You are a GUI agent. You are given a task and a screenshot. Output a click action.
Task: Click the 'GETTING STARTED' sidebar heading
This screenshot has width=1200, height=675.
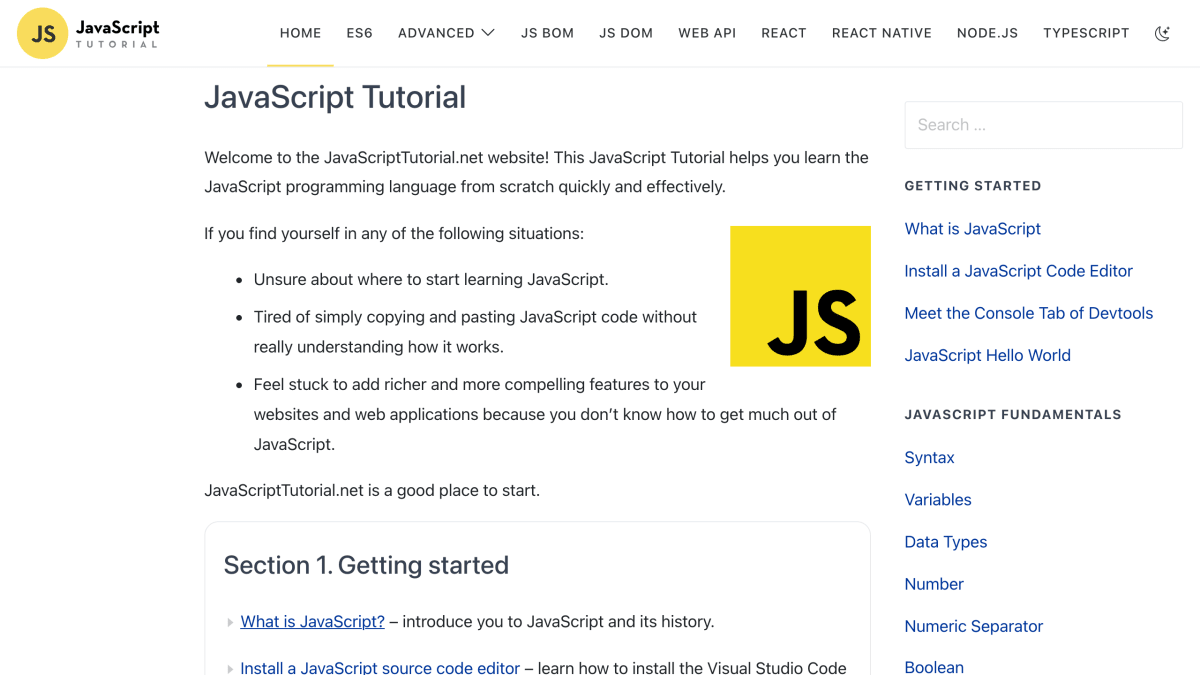click(973, 186)
